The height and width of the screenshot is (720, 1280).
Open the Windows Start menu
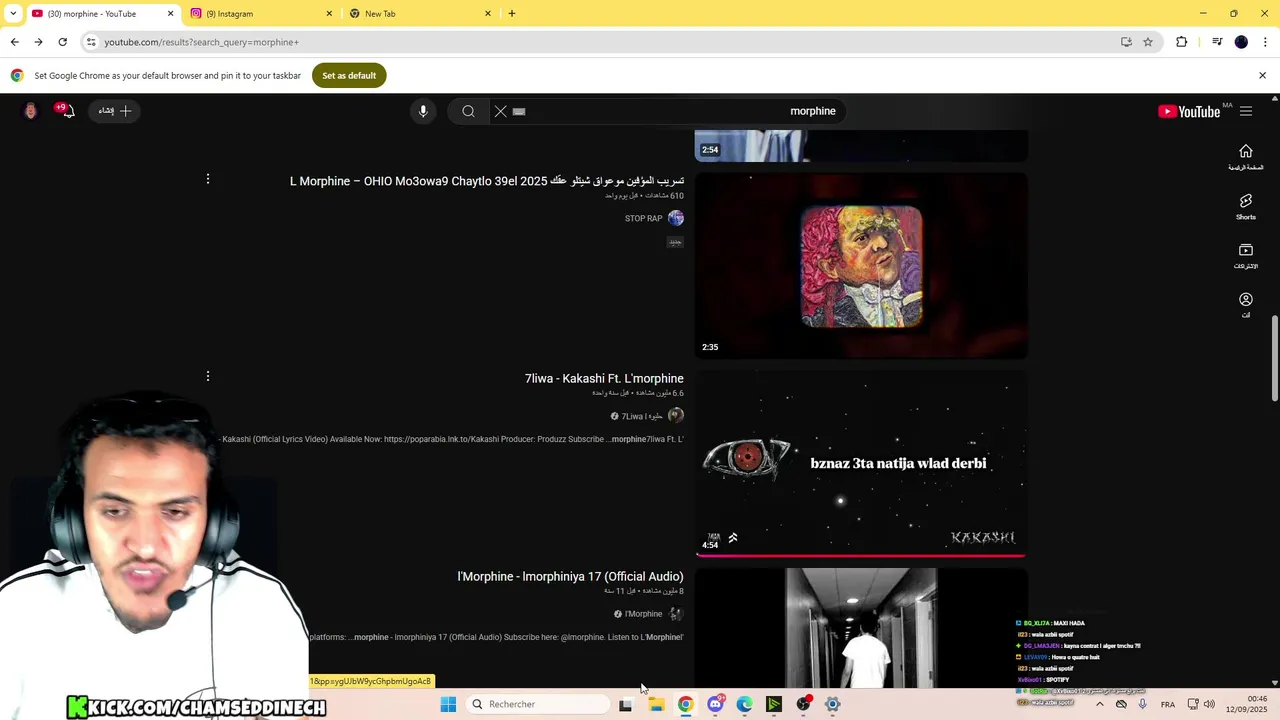(448, 704)
